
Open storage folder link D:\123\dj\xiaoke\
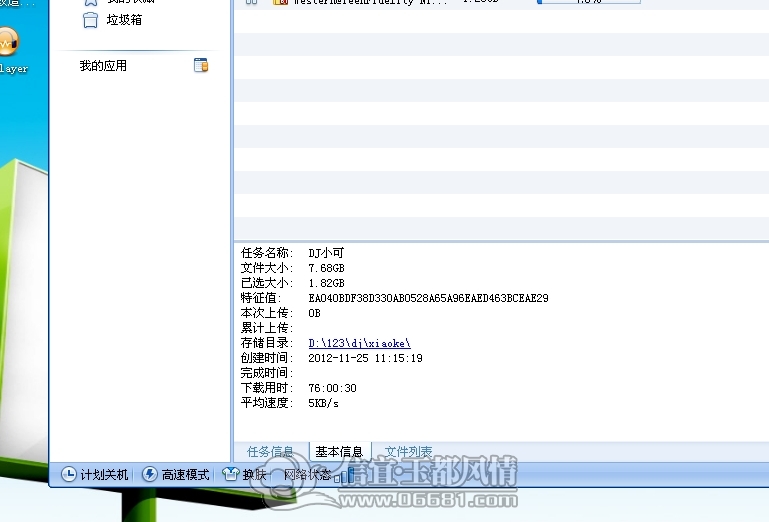(x=359, y=343)
